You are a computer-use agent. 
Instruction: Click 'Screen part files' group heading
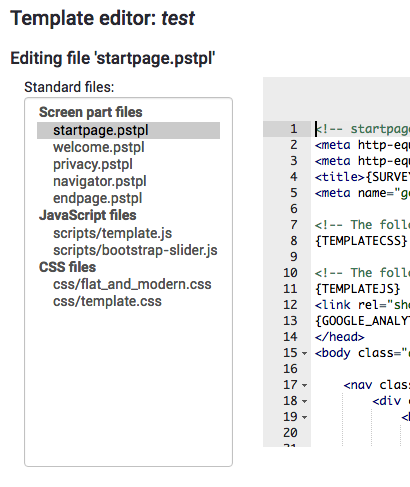point(90,112)
